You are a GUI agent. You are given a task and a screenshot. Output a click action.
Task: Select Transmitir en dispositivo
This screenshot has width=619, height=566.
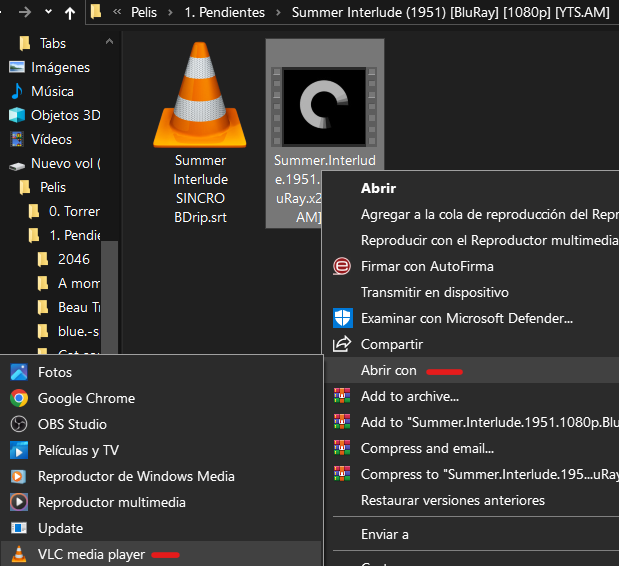click(434, 292)
